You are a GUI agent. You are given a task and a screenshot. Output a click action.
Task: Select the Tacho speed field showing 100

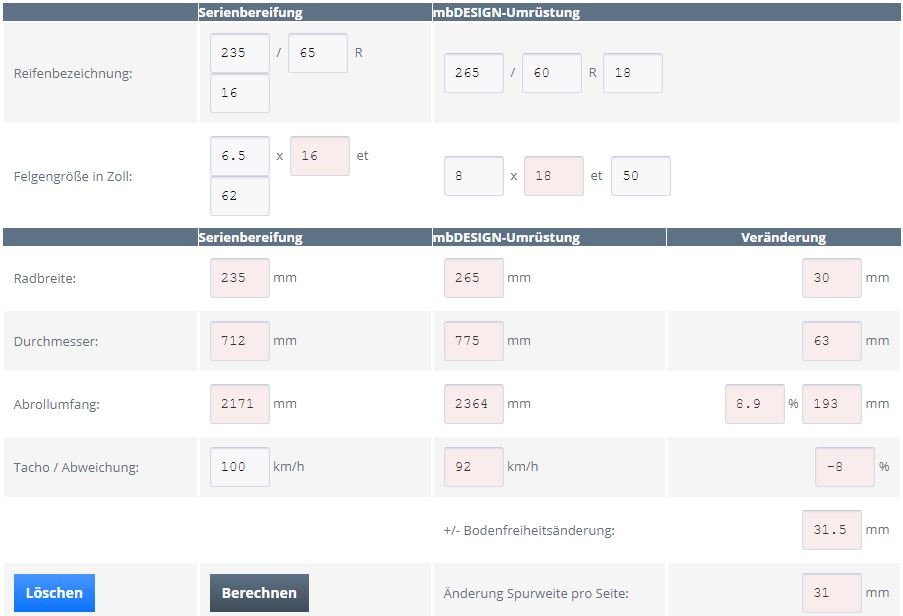240,467
